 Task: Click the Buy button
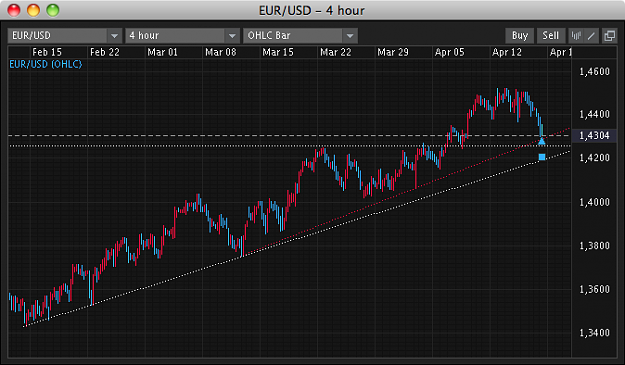(x=520, y=36)
